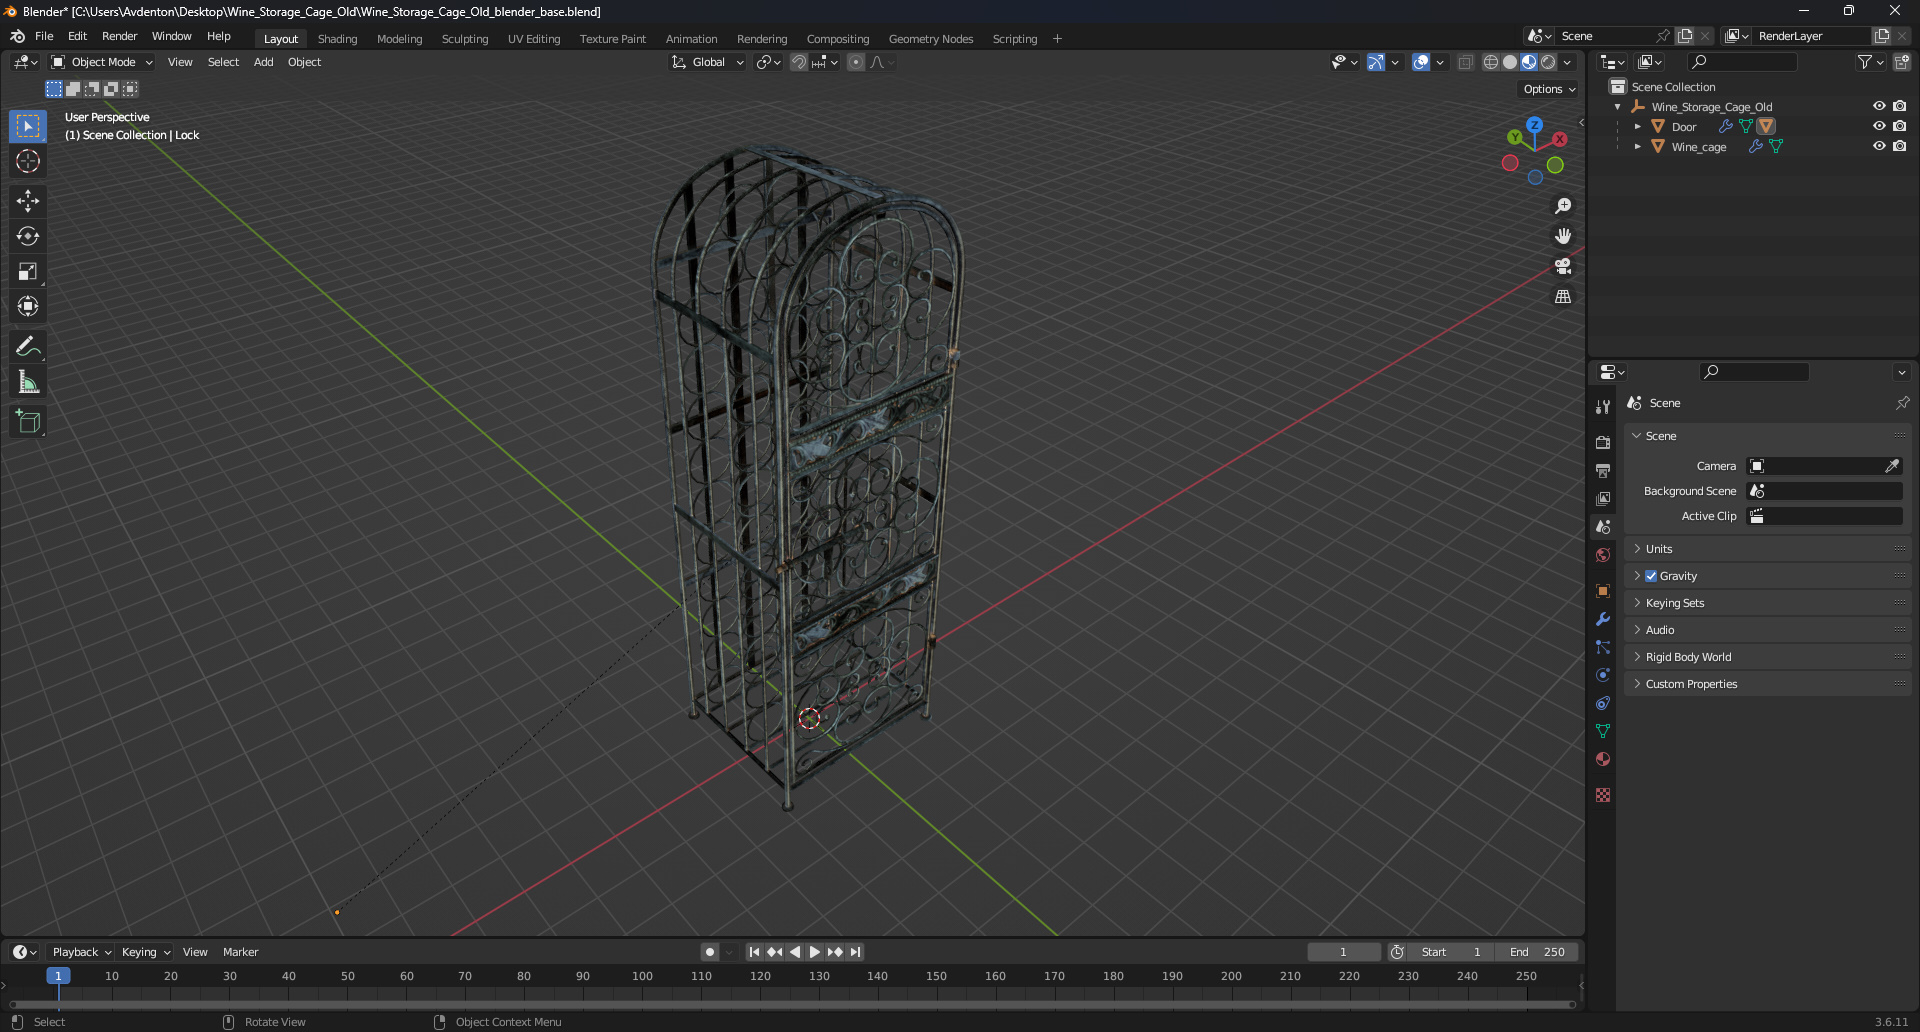Viewport: 1920px width, 1032px height.
Task: Click the current frame number field
Action: [1343, 952]
